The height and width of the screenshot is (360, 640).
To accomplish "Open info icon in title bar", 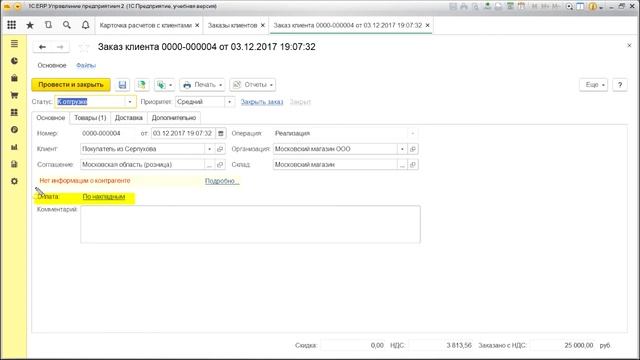I will [592, 7].
